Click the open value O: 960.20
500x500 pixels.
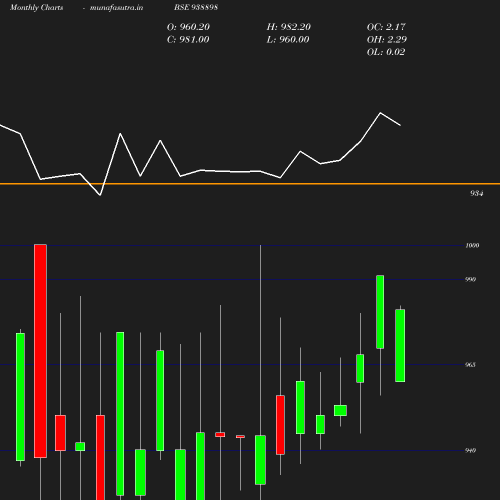point(188,27)
